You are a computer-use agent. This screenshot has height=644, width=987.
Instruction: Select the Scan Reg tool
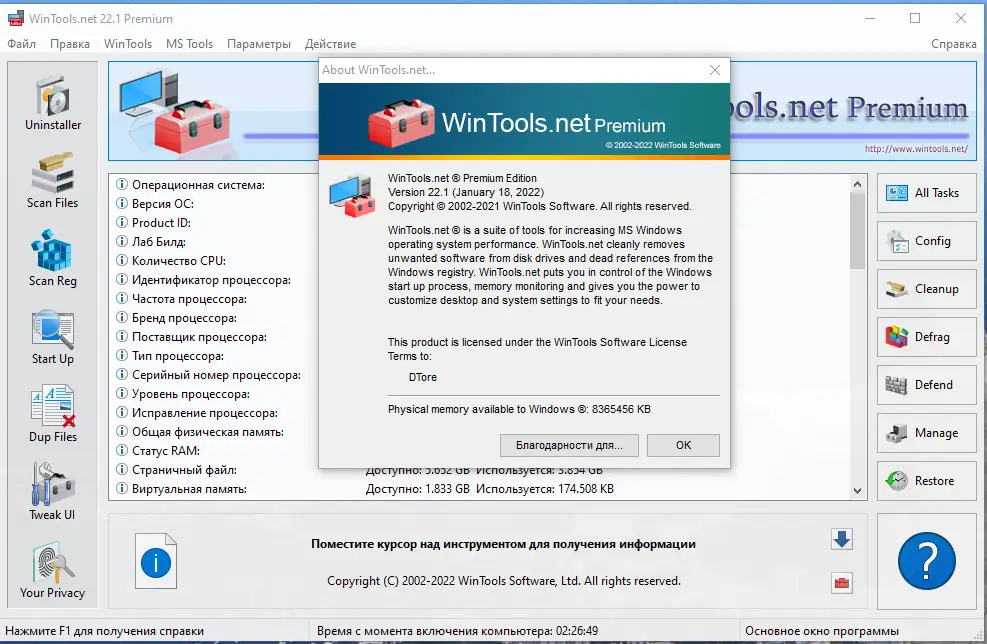pos(51,258)
